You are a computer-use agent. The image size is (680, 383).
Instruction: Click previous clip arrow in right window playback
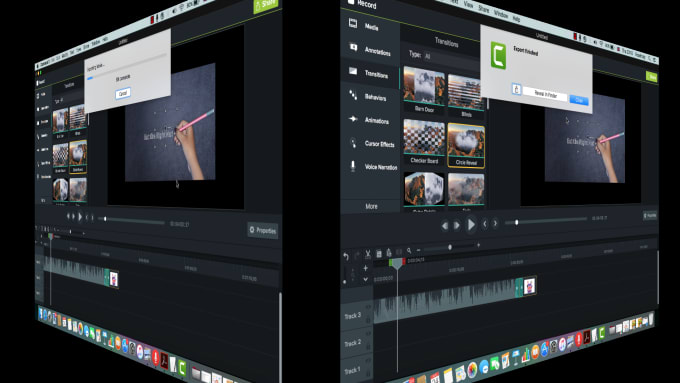point(485,224)
